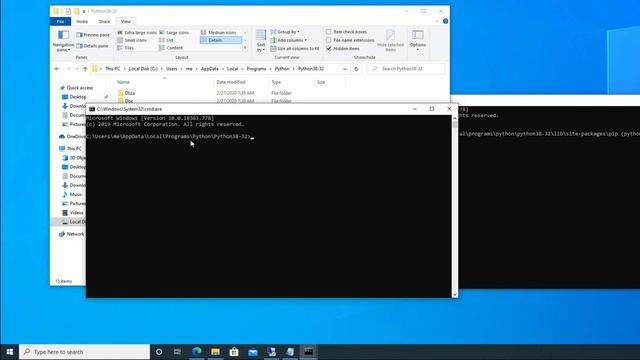
Task: Sort by Type column header
Action: click(276, 82)
